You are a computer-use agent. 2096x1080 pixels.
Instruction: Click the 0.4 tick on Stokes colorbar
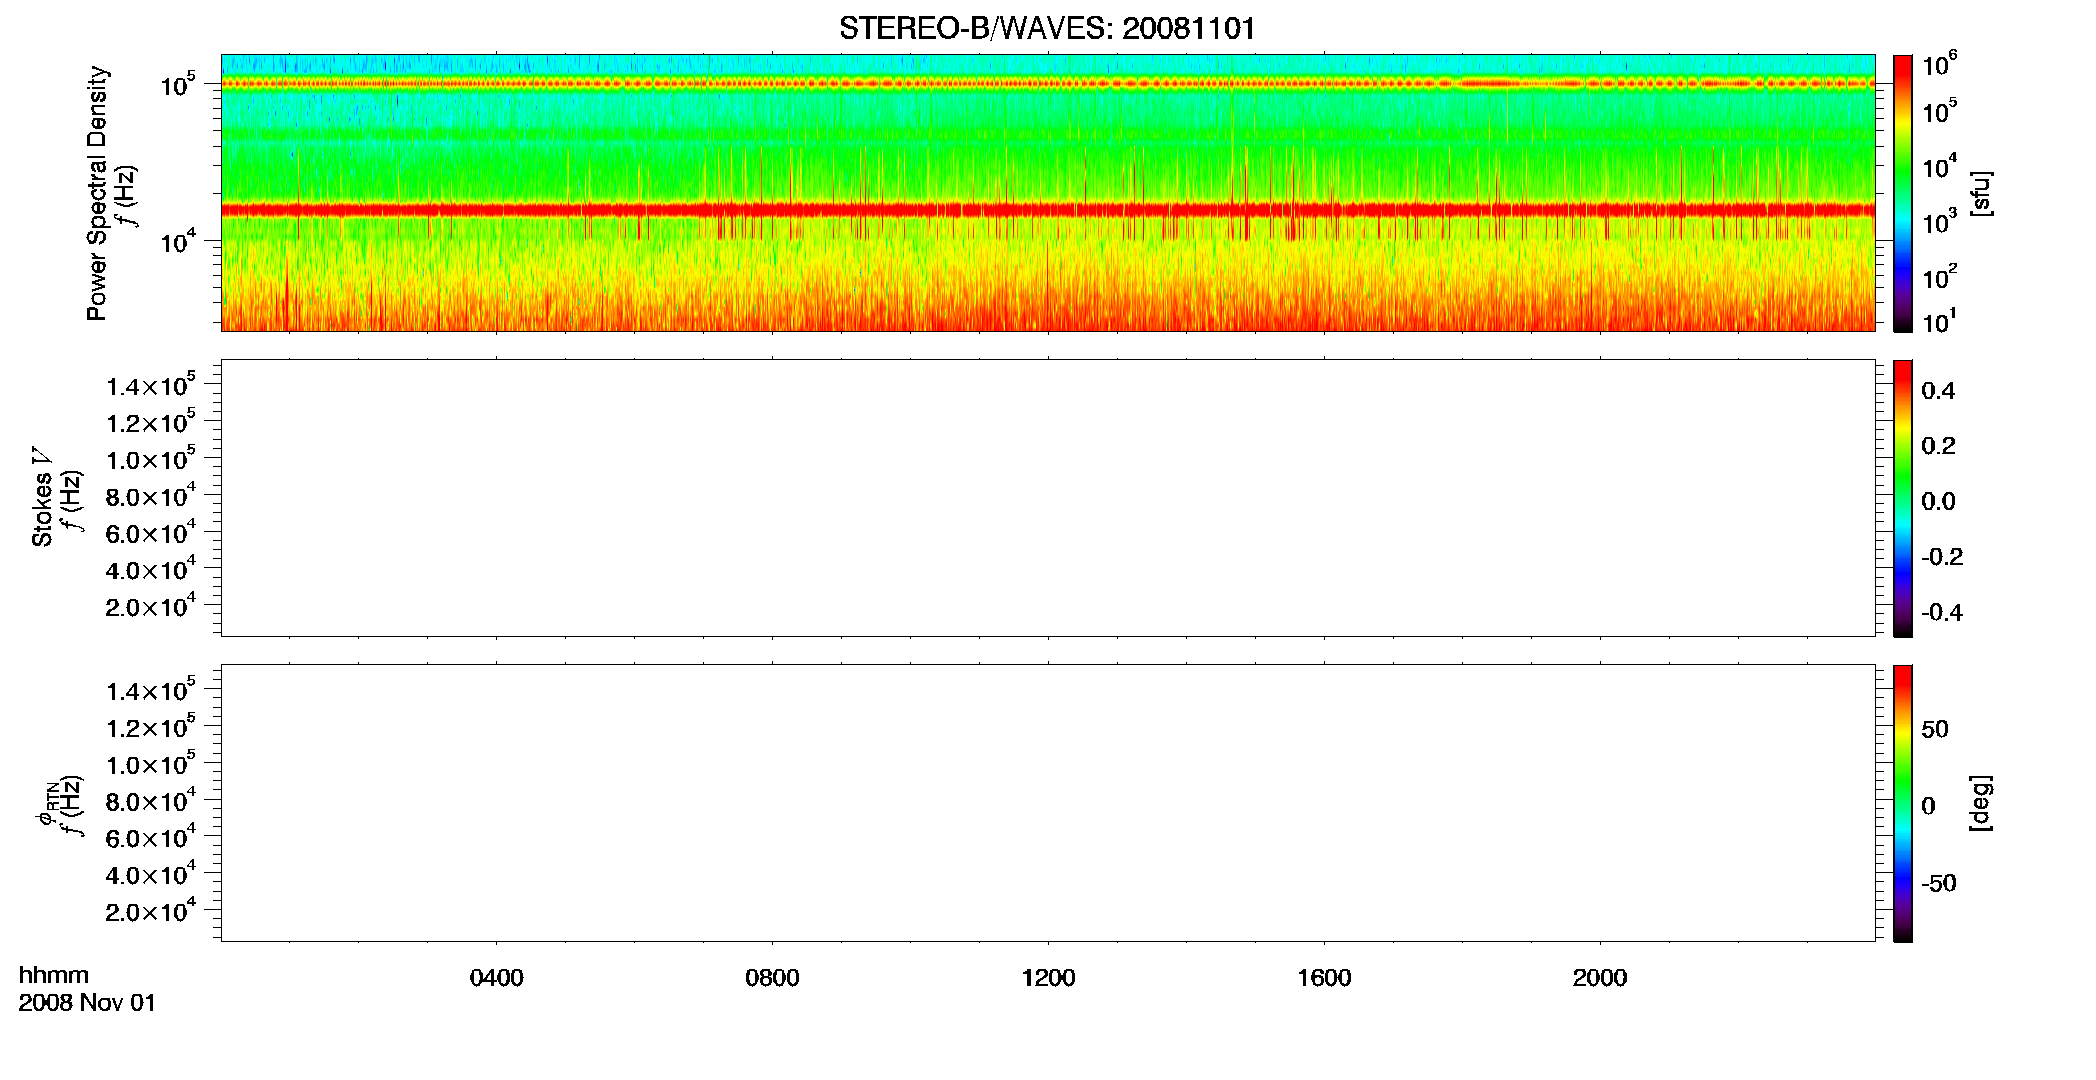point(1938,391)
